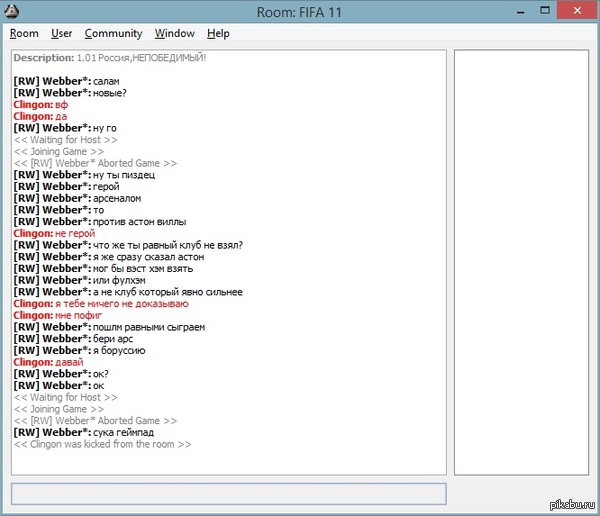Click Webber's message 'против астон виллы'

[100, 222]
